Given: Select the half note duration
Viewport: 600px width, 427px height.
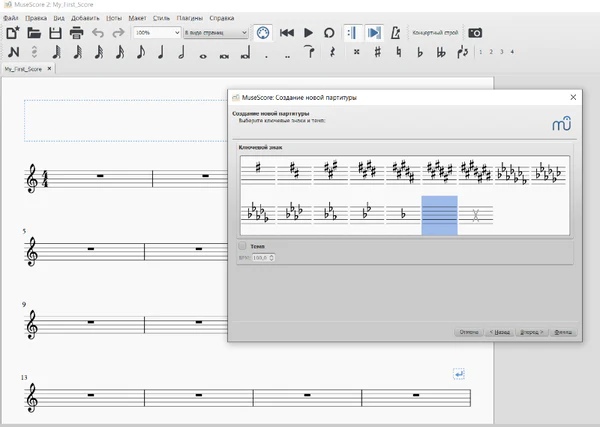Looking at the screenshot, I should point(182,52).
